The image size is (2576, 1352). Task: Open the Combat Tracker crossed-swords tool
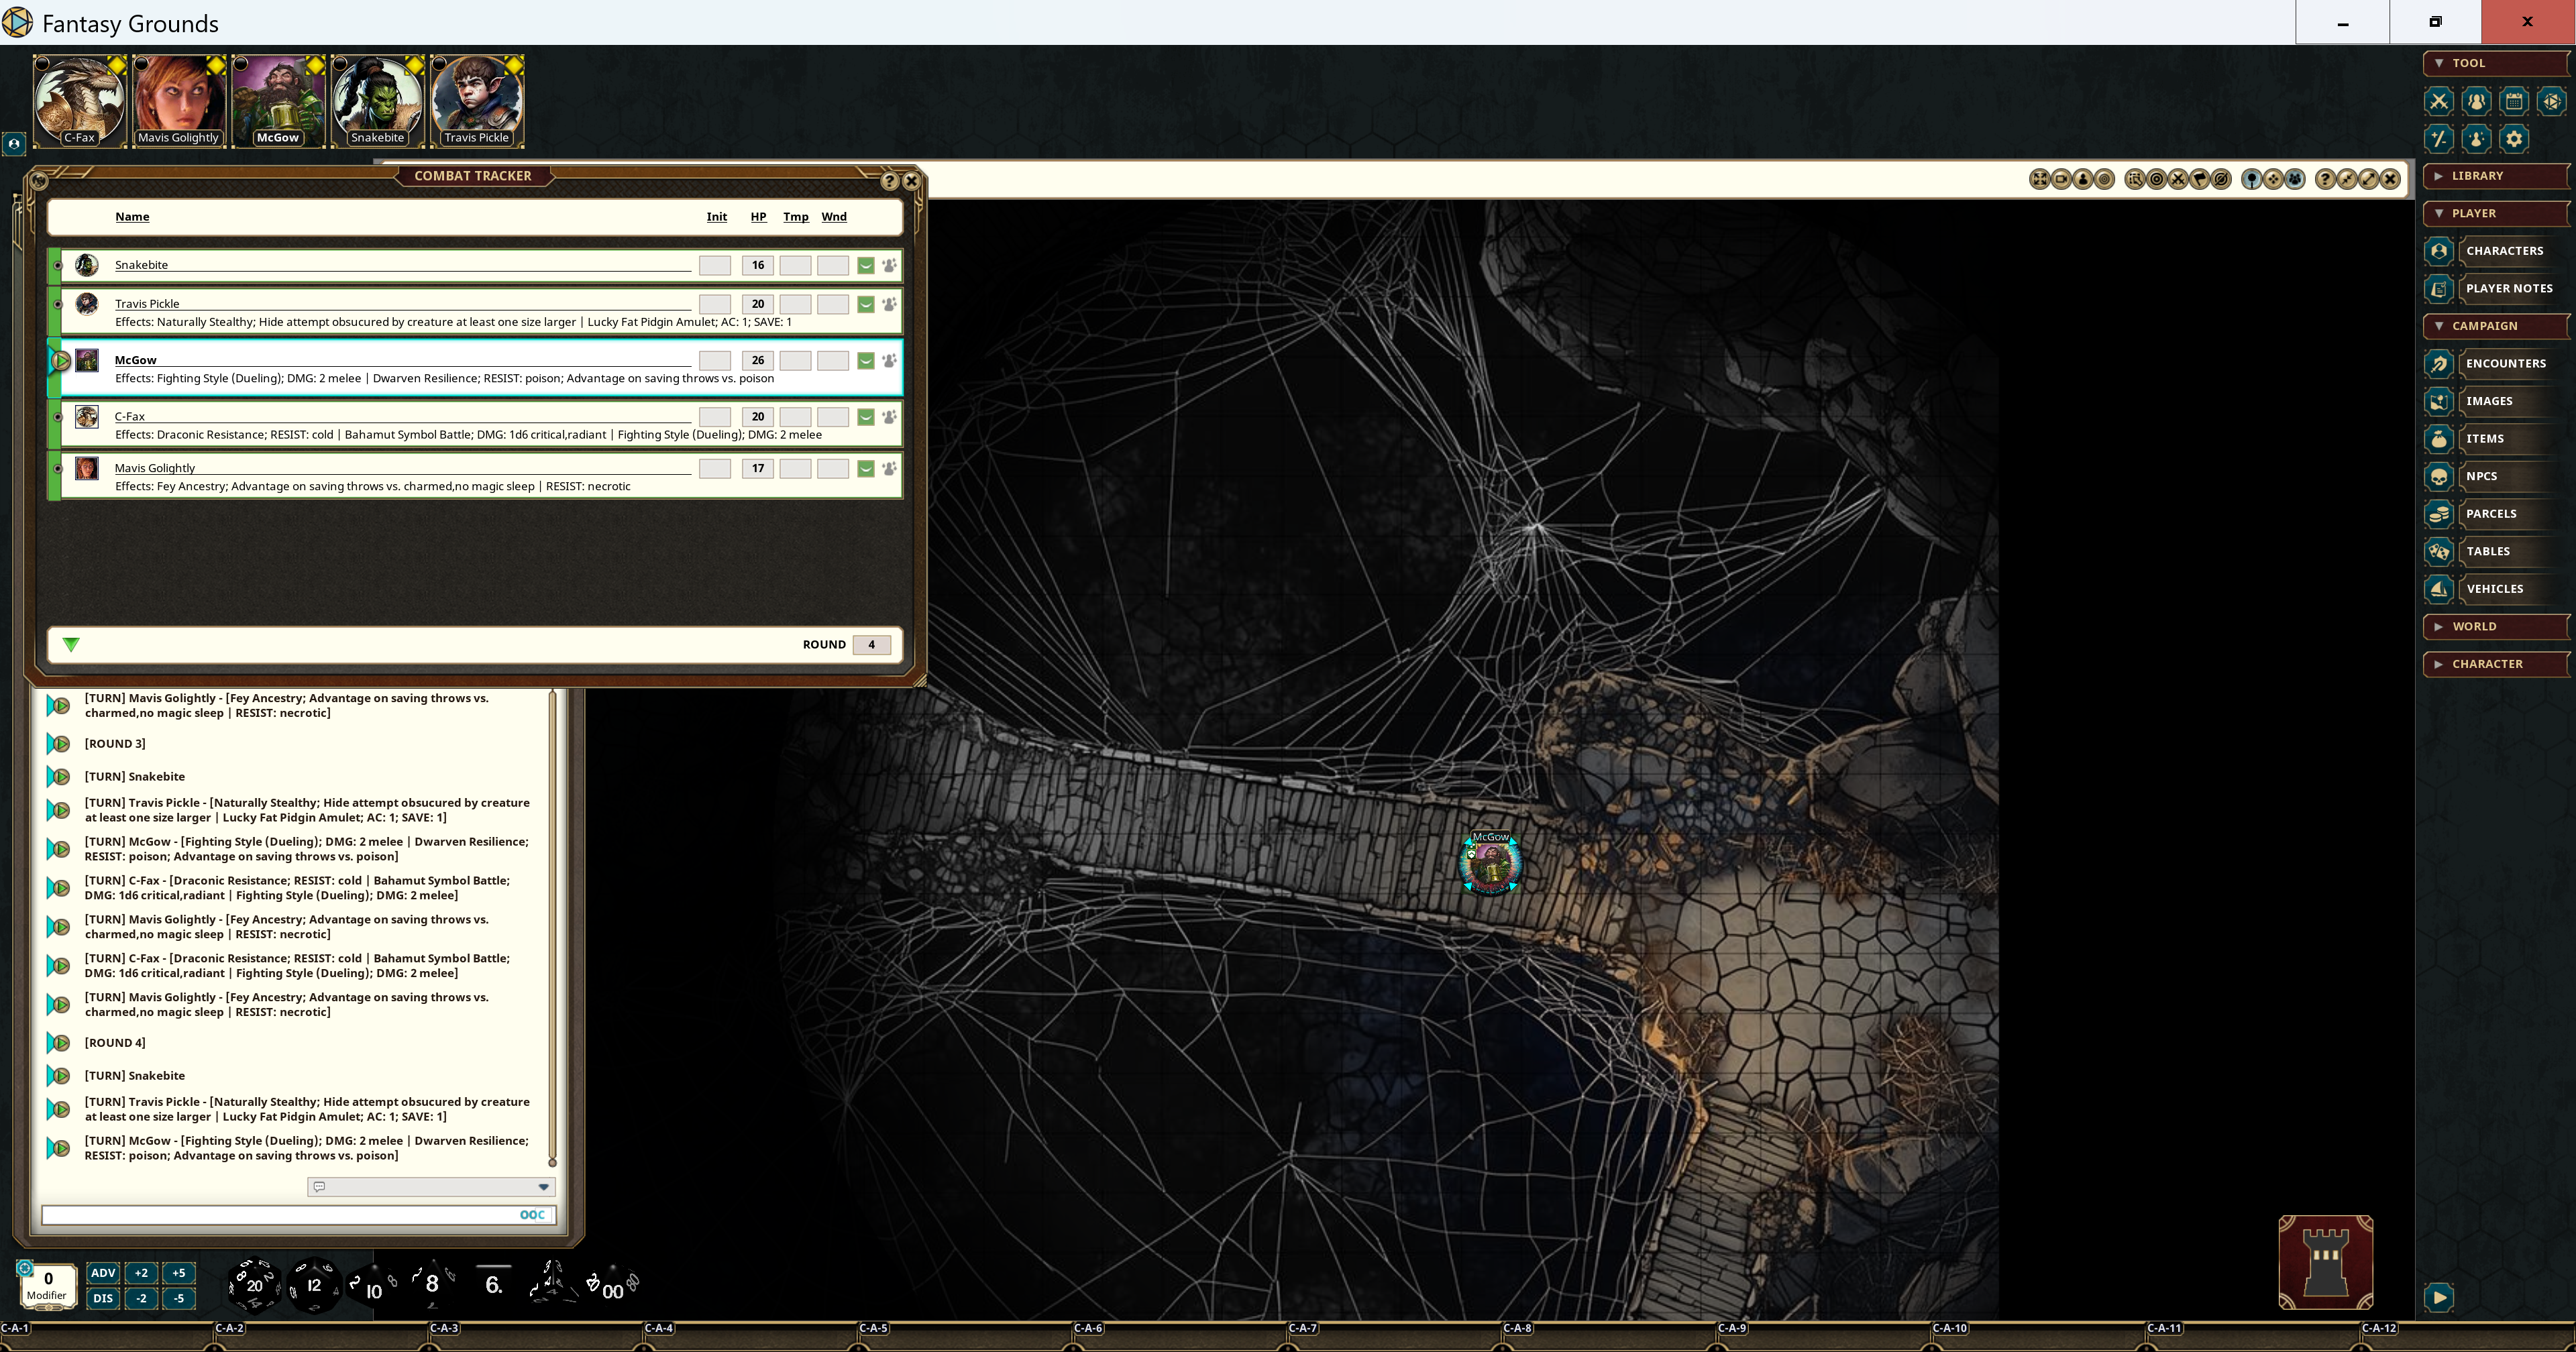pos(2439,101)
